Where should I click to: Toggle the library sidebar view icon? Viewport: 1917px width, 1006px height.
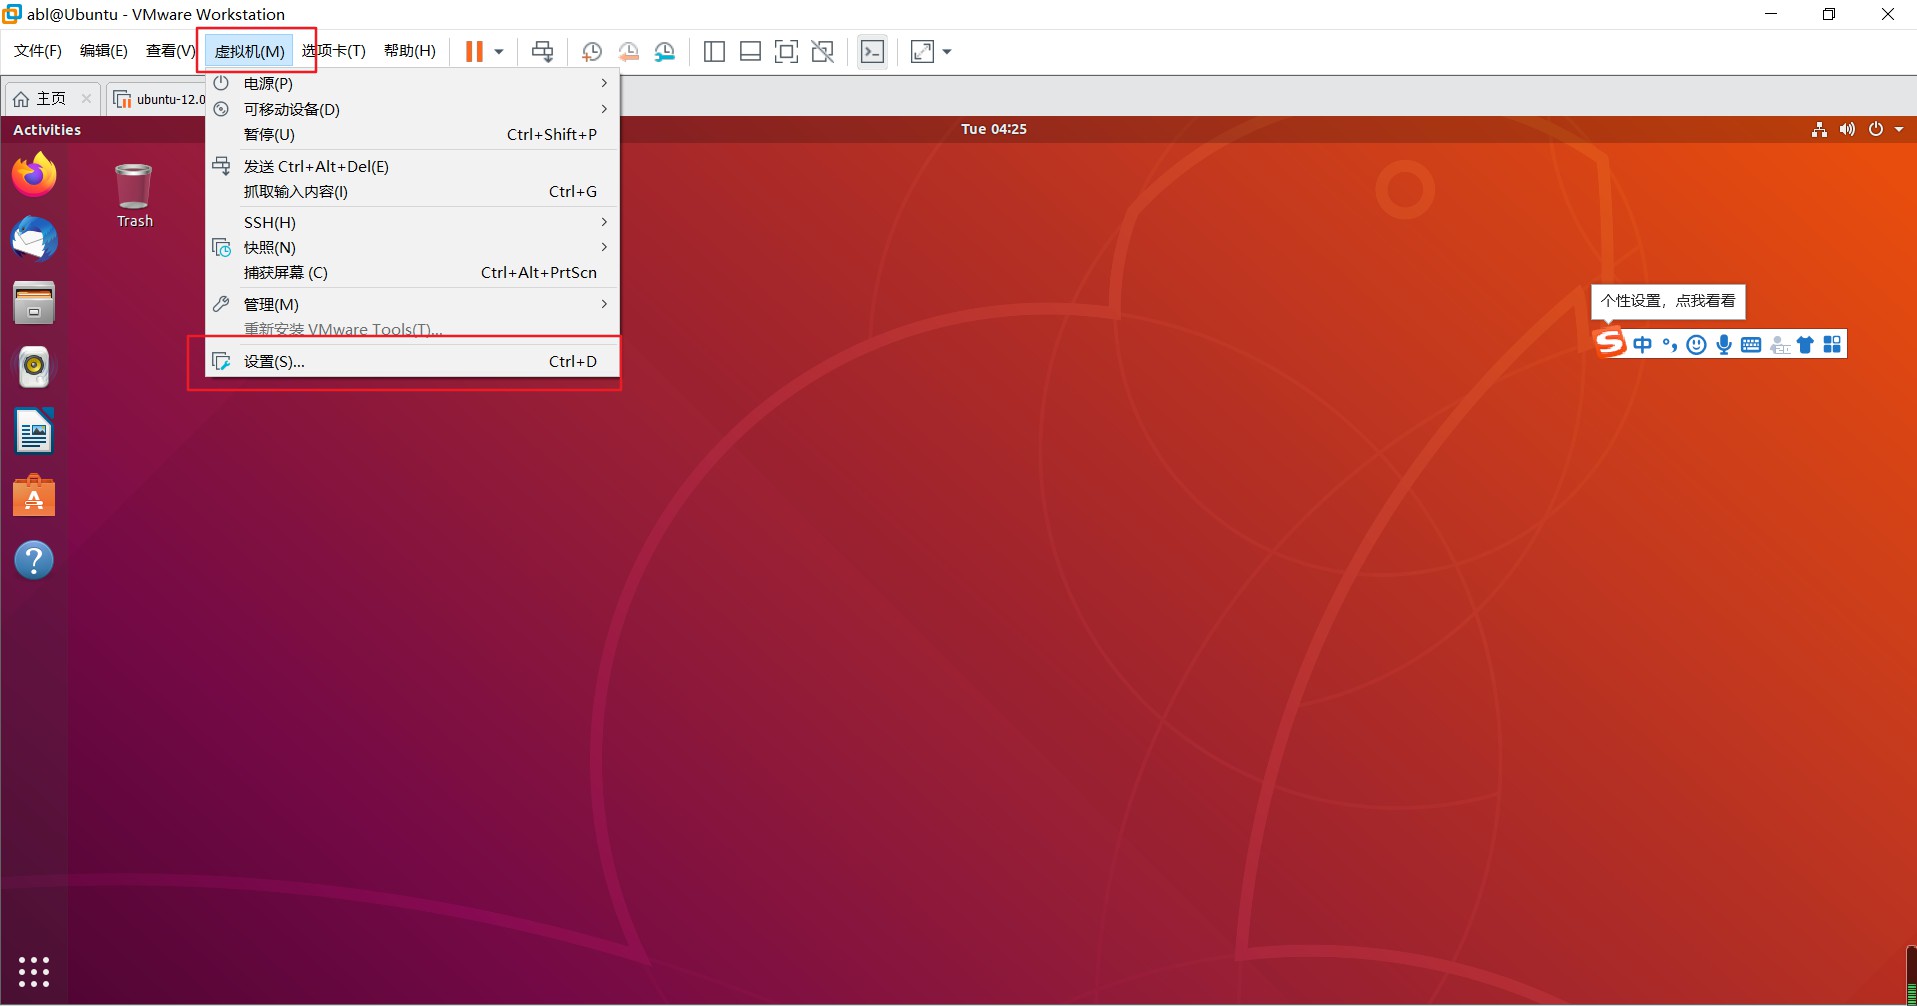coord(714,51)
